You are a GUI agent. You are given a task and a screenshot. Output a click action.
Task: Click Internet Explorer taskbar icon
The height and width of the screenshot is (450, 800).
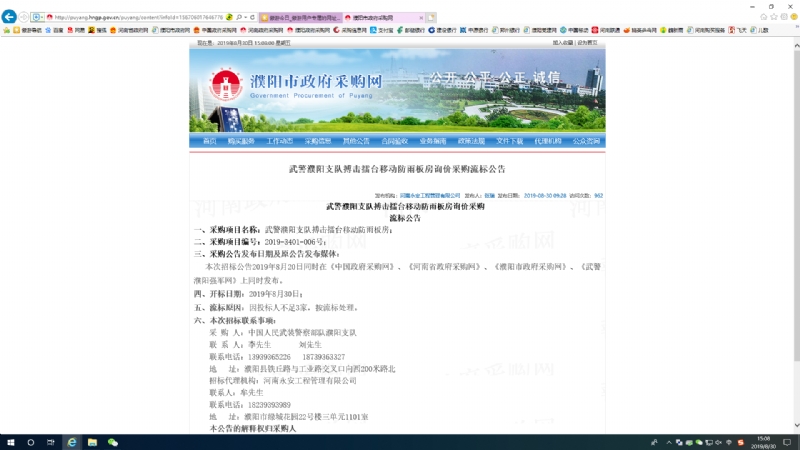click(71, 442)
